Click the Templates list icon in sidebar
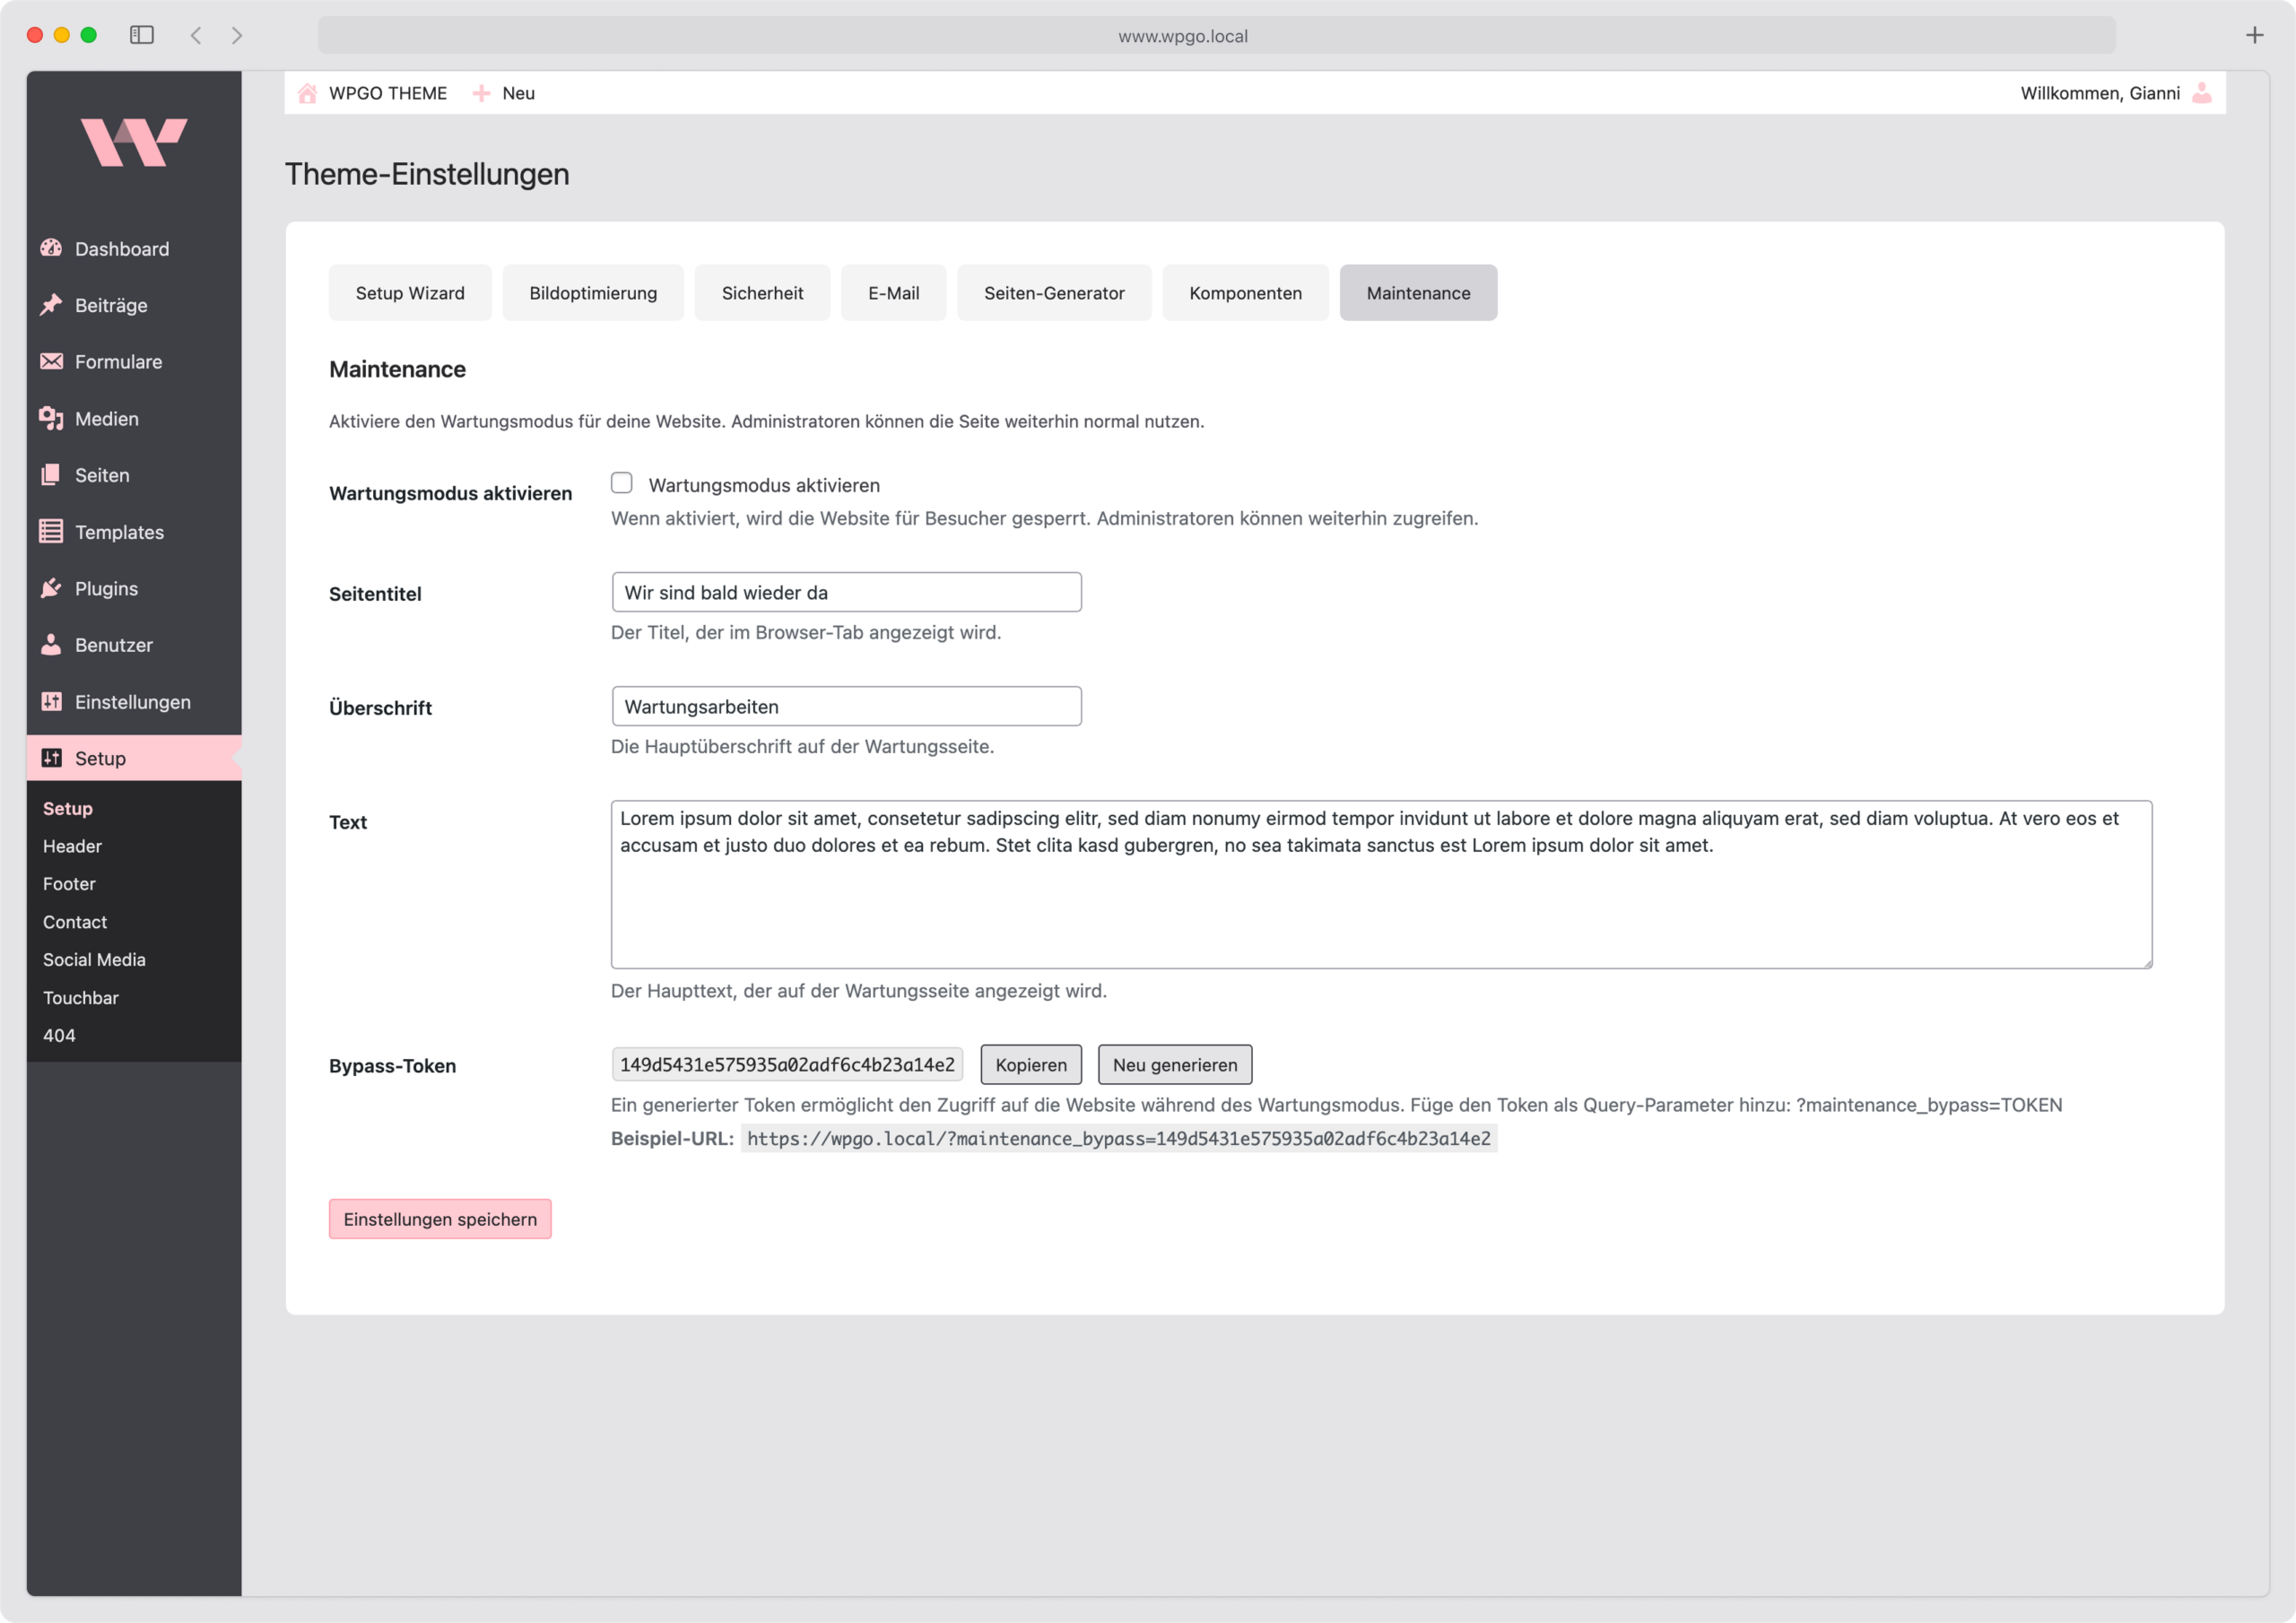Screen dimensions: 2296x1623 [x=51, y=531]
